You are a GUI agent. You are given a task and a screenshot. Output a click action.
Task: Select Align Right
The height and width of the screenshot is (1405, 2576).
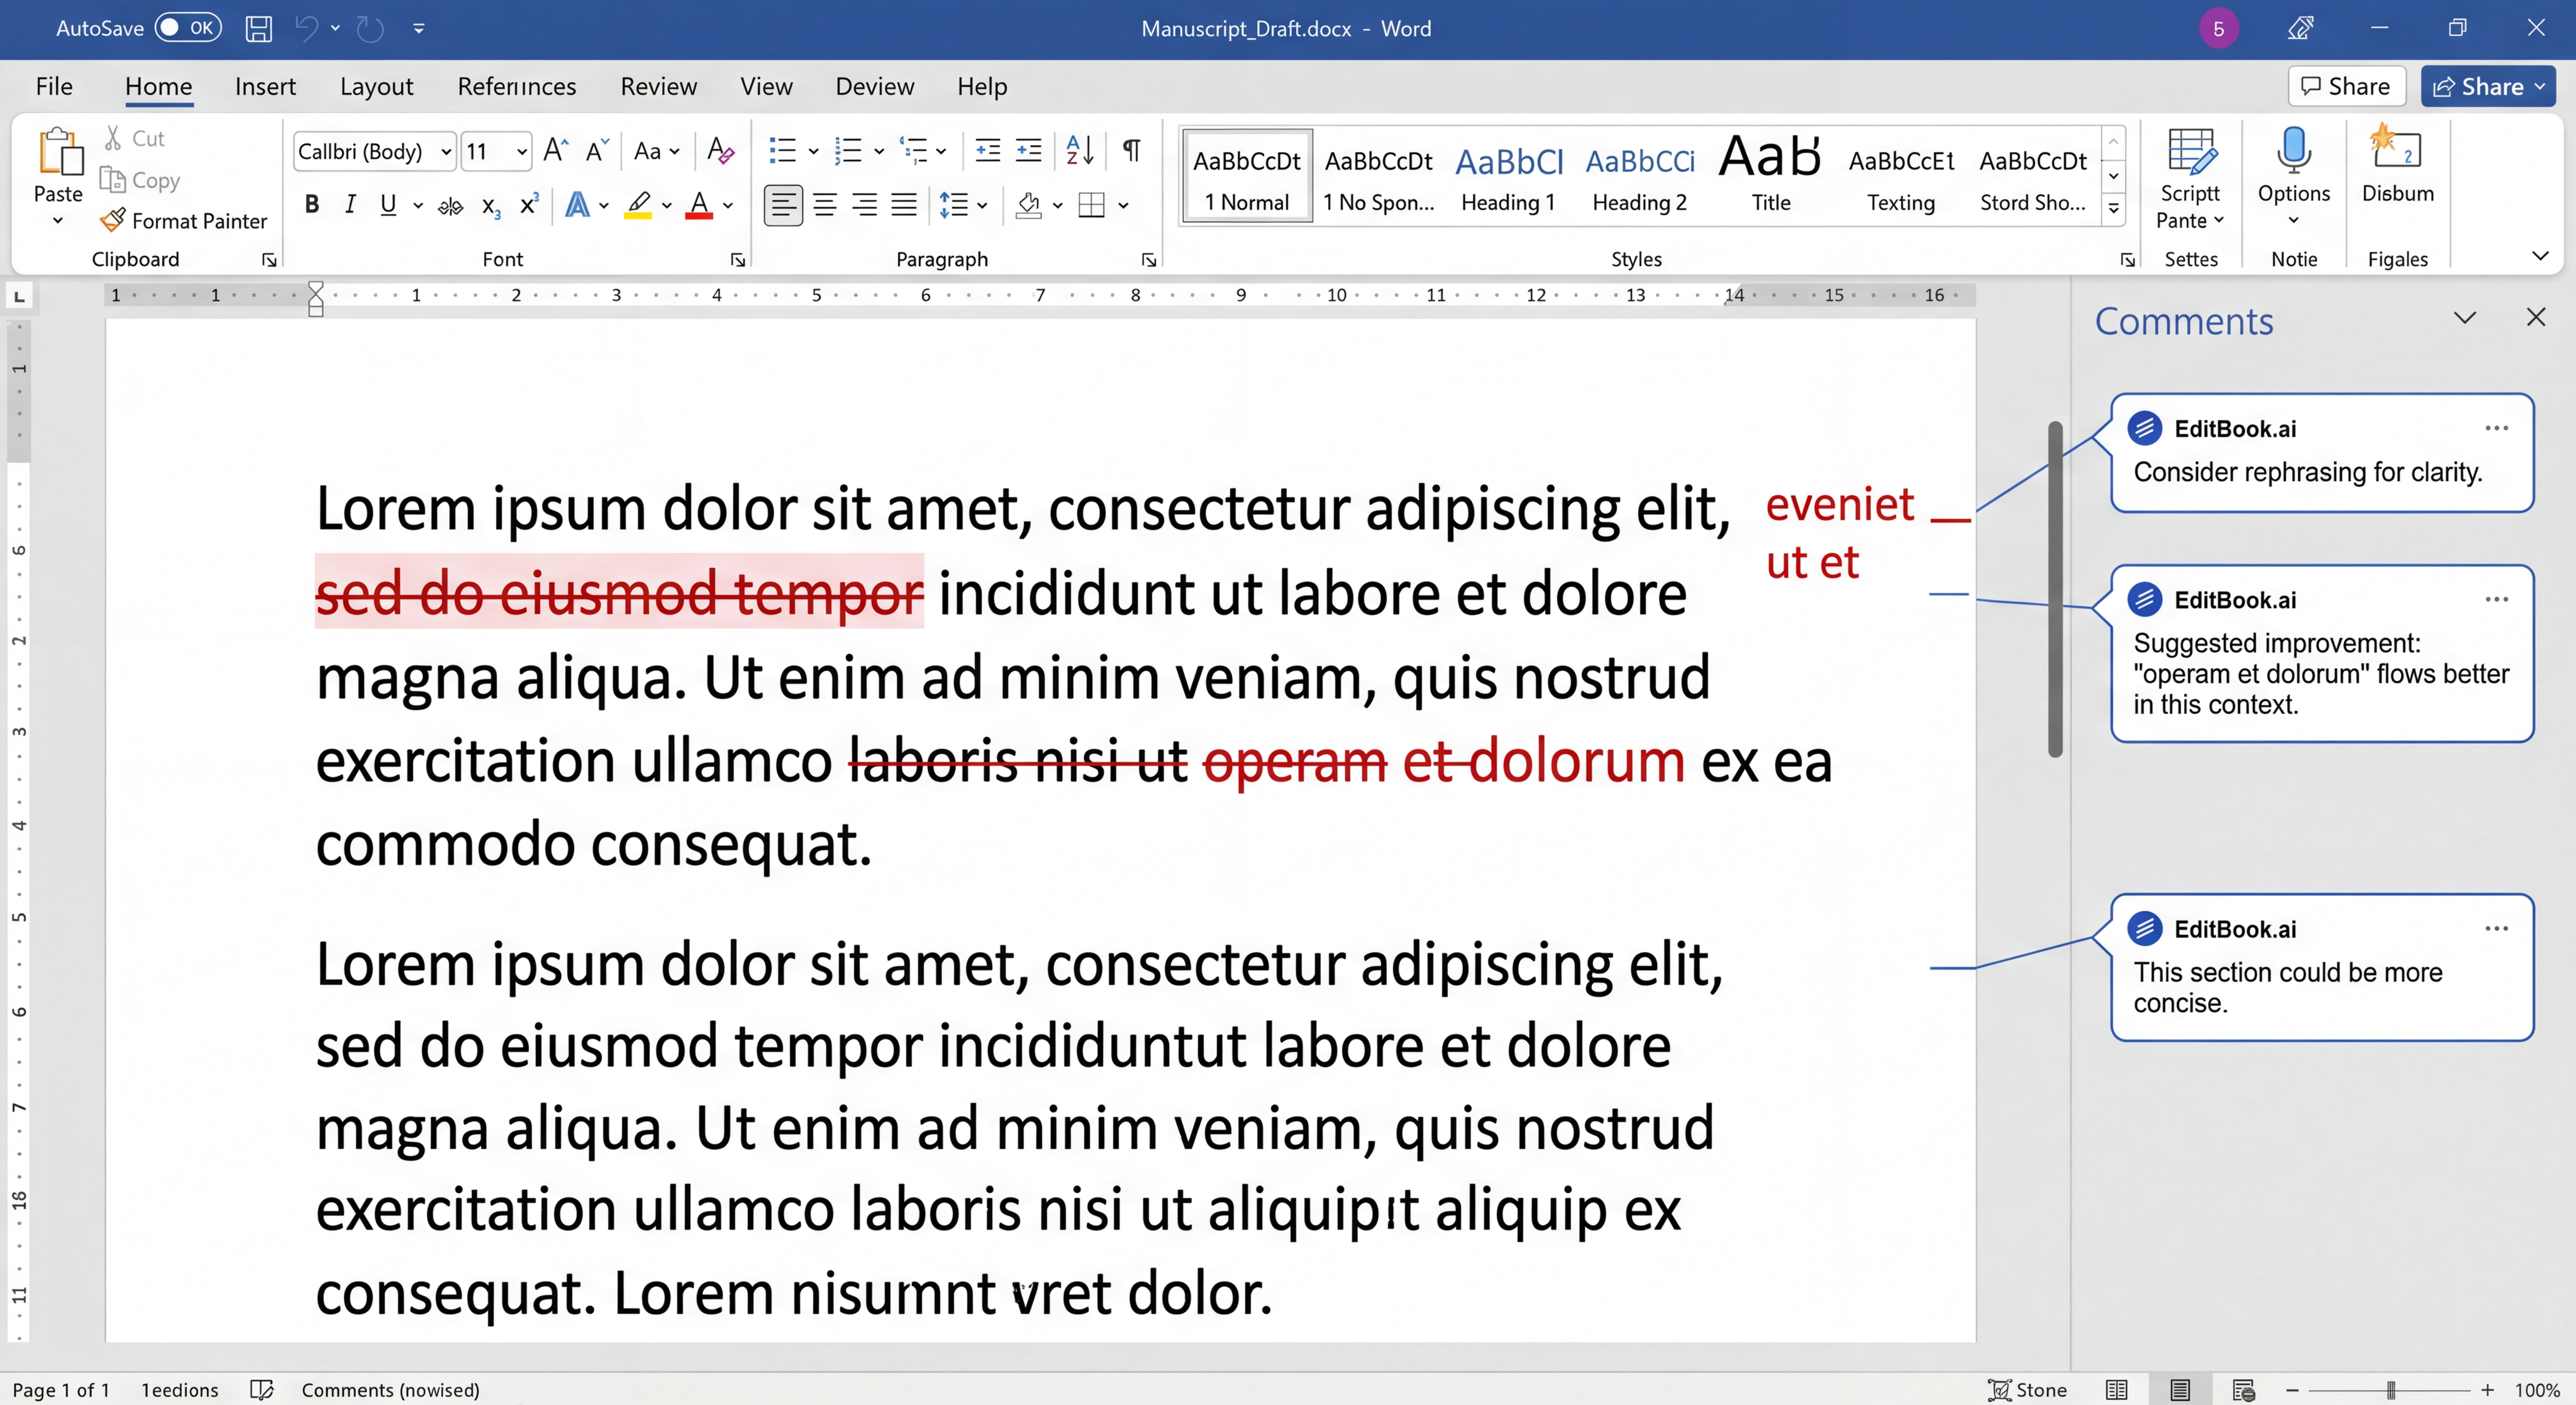point(864,205)
